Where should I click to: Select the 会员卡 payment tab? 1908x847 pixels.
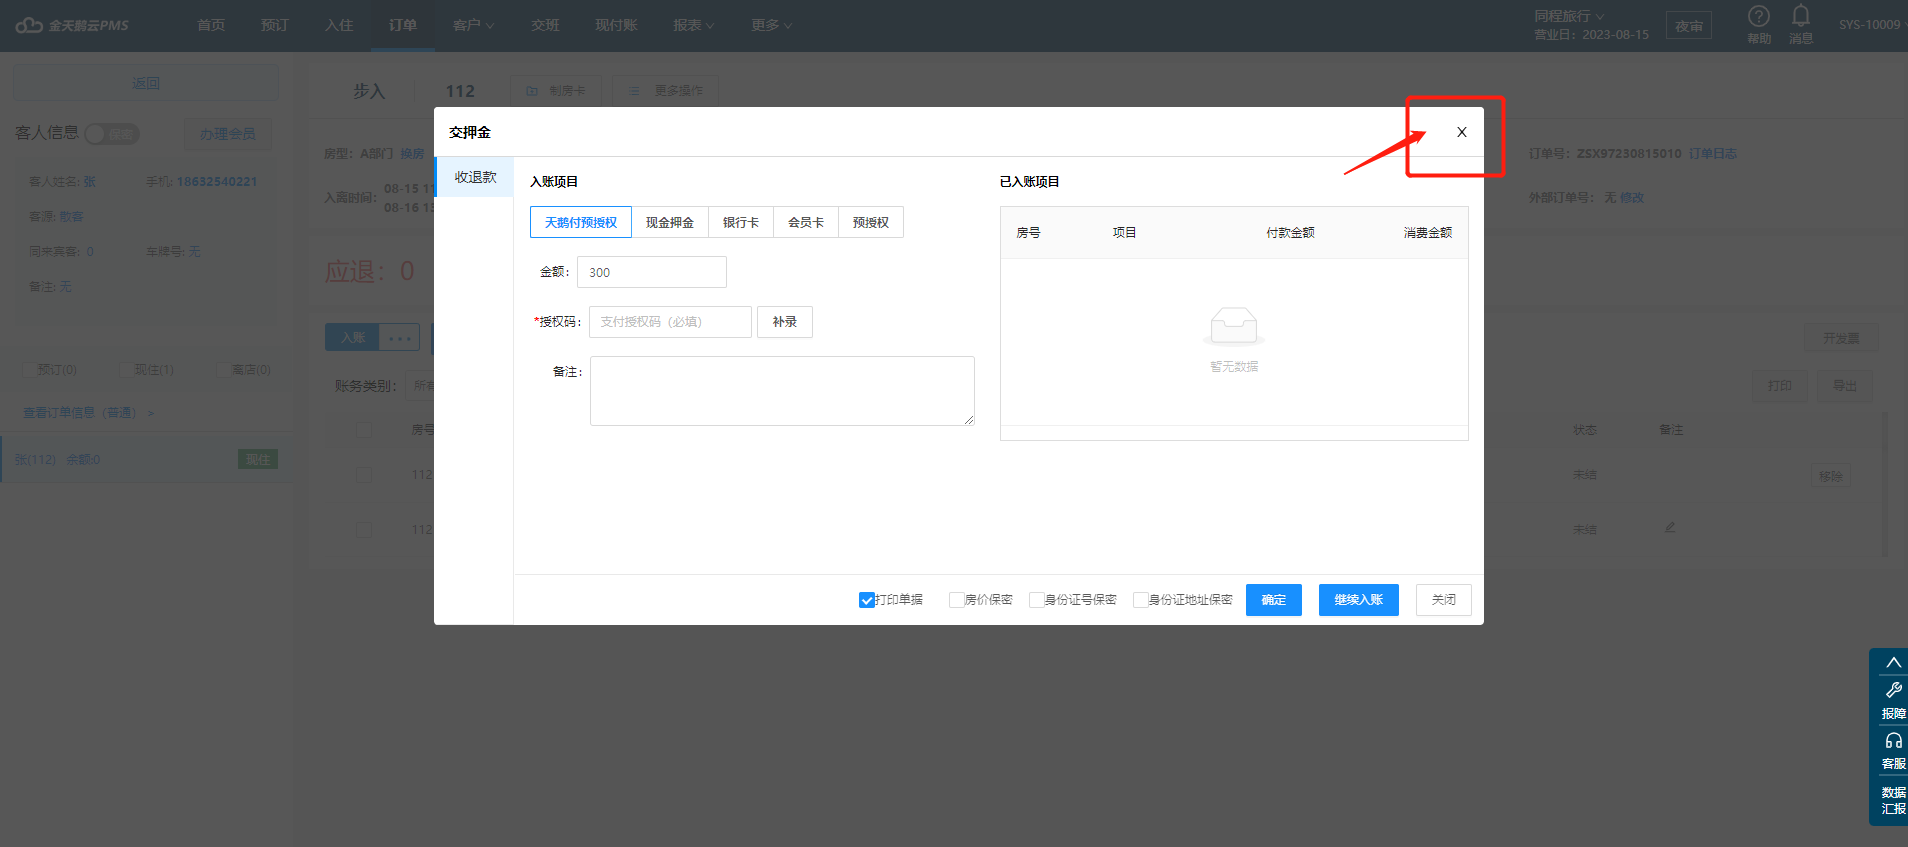pyautogui.click(x=806, y=222)
